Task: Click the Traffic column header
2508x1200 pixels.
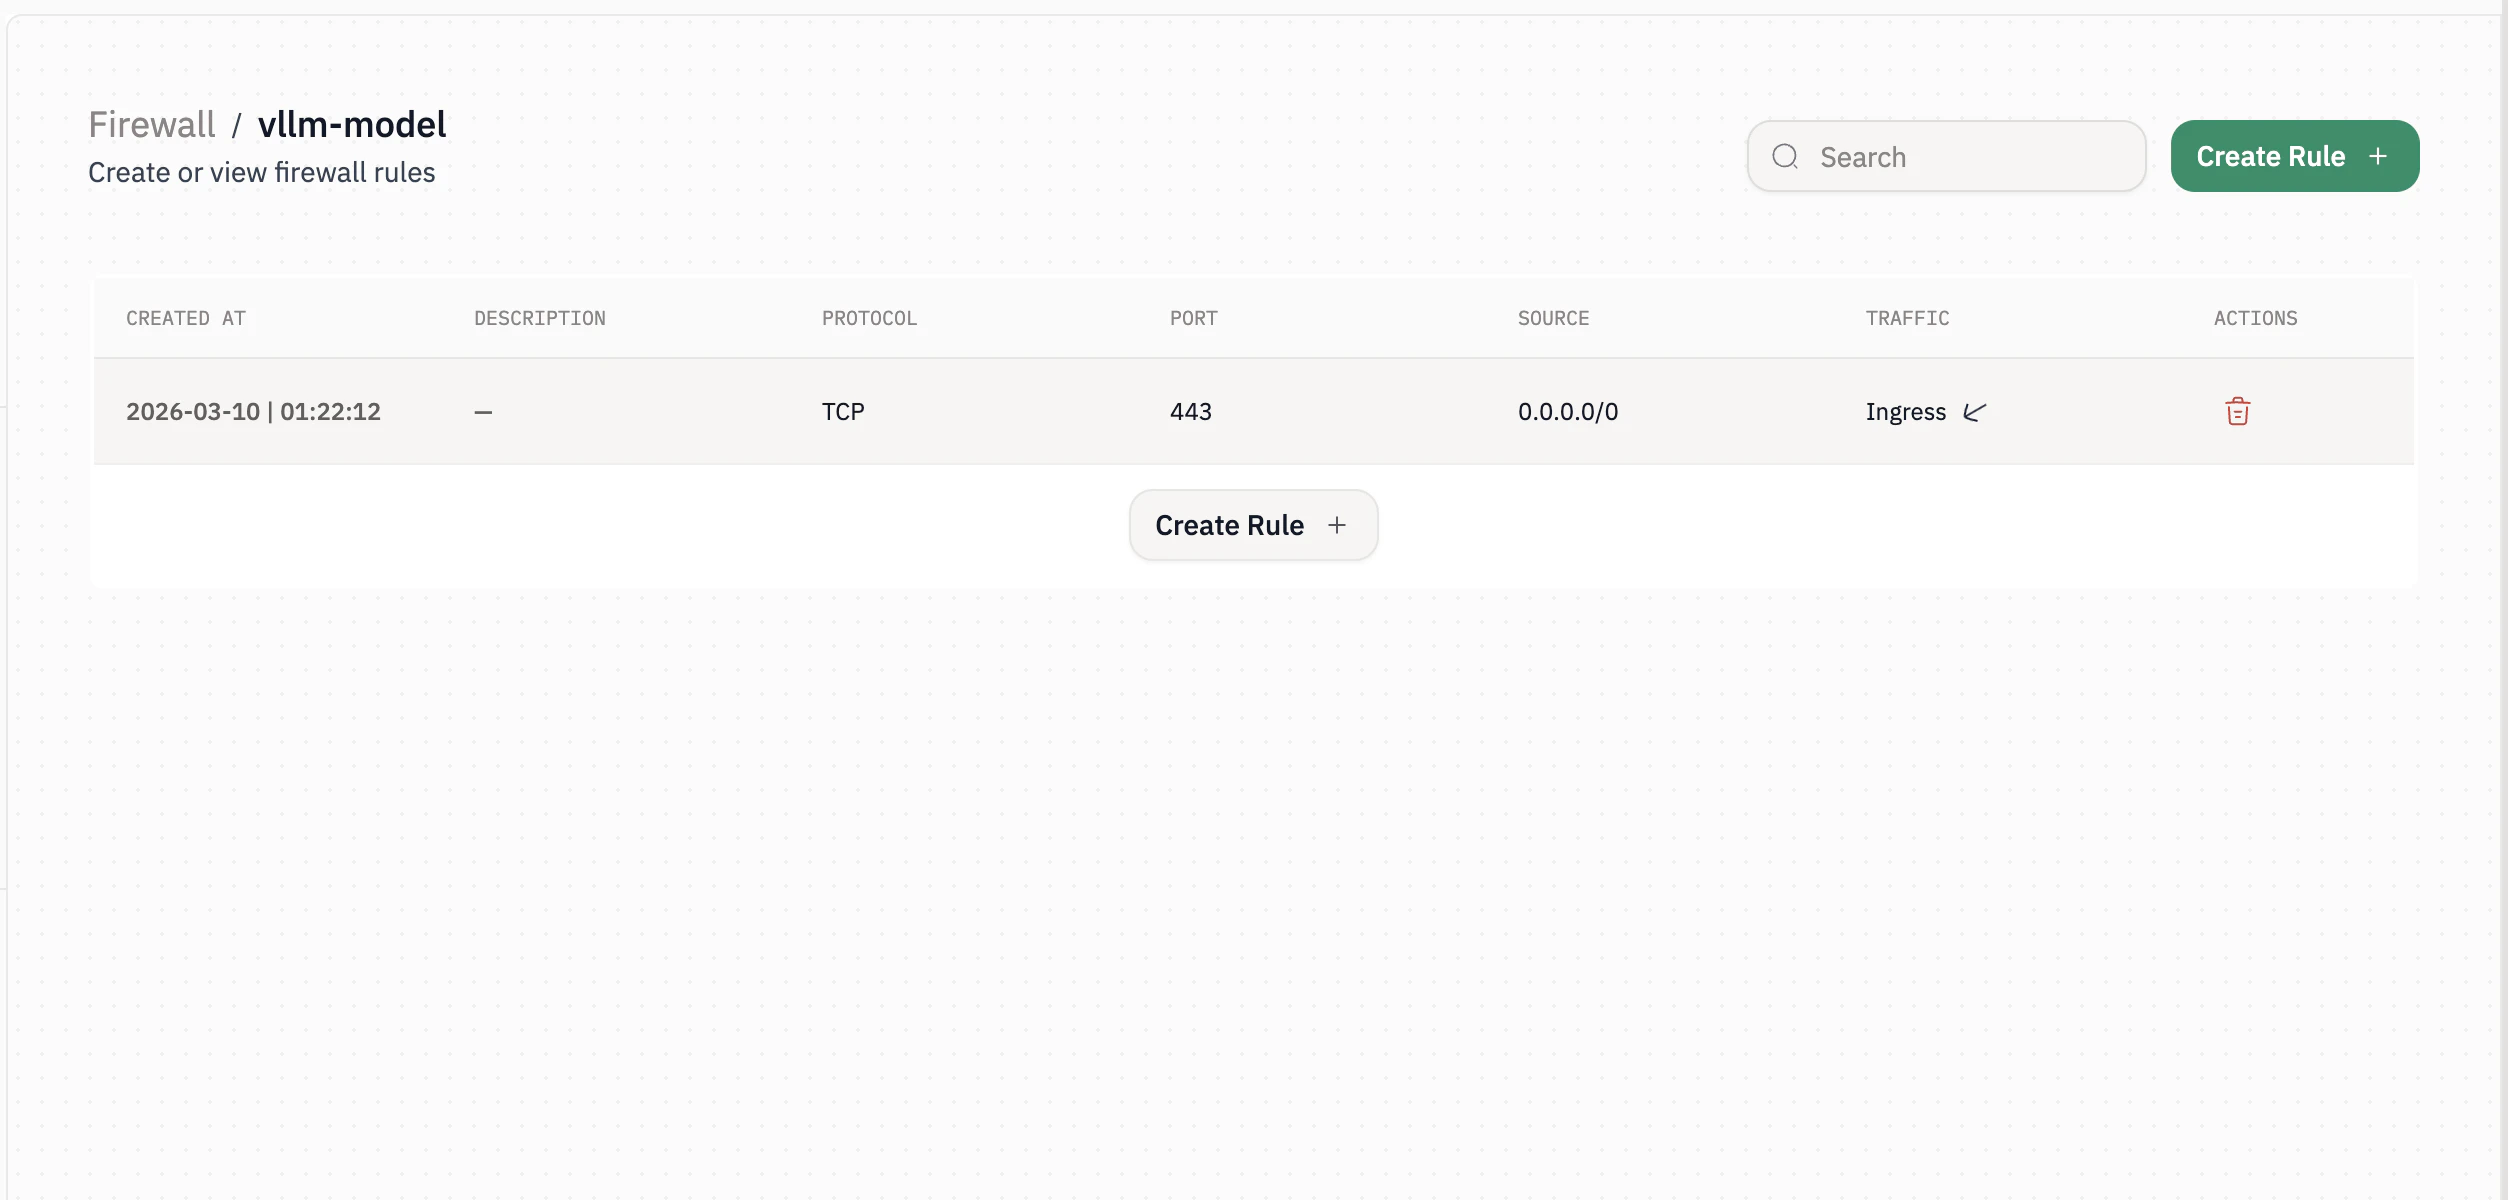Action: point(1907,318)
